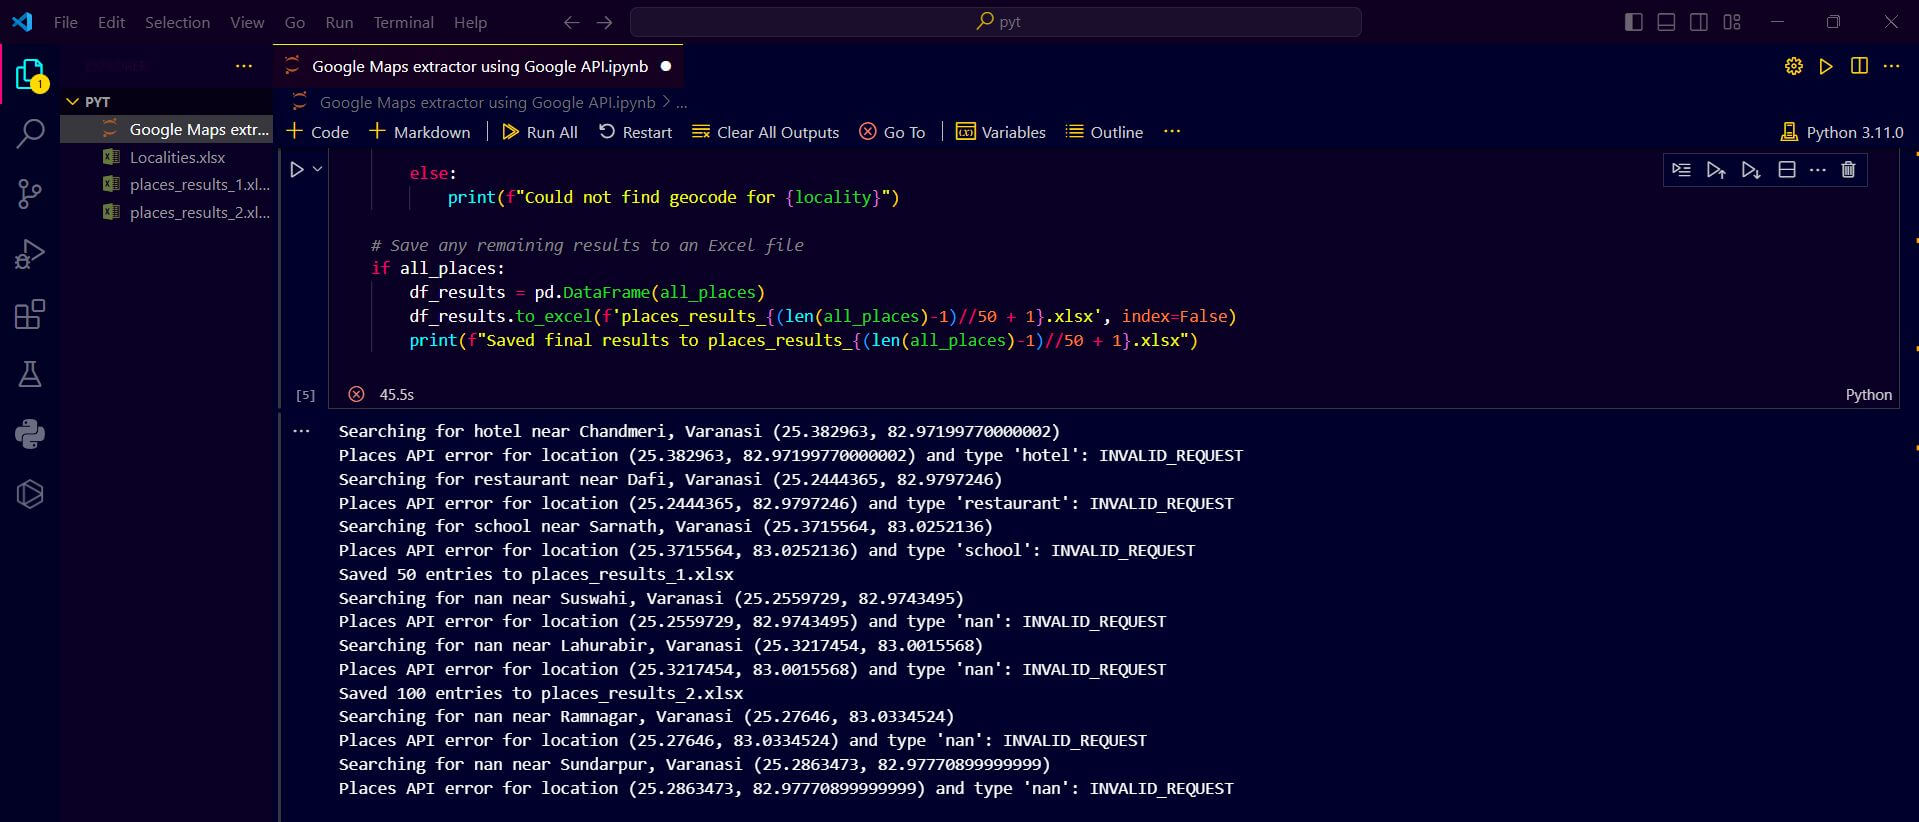
Task: Open Source Control view
Action: [30, 194]
